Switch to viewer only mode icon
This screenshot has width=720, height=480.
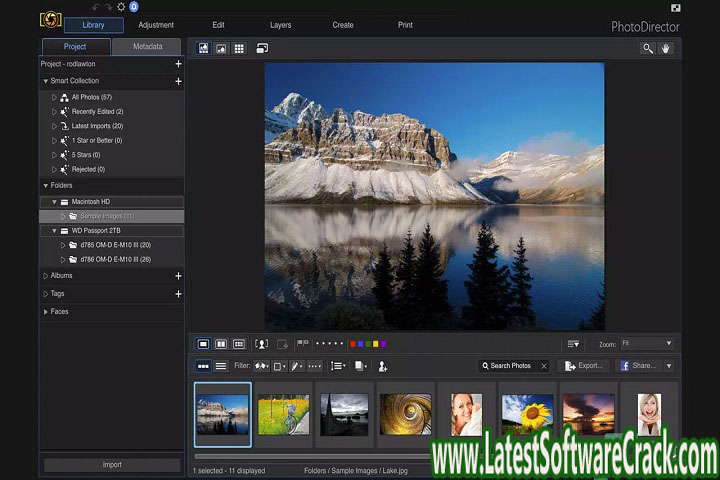click(221, 48)
